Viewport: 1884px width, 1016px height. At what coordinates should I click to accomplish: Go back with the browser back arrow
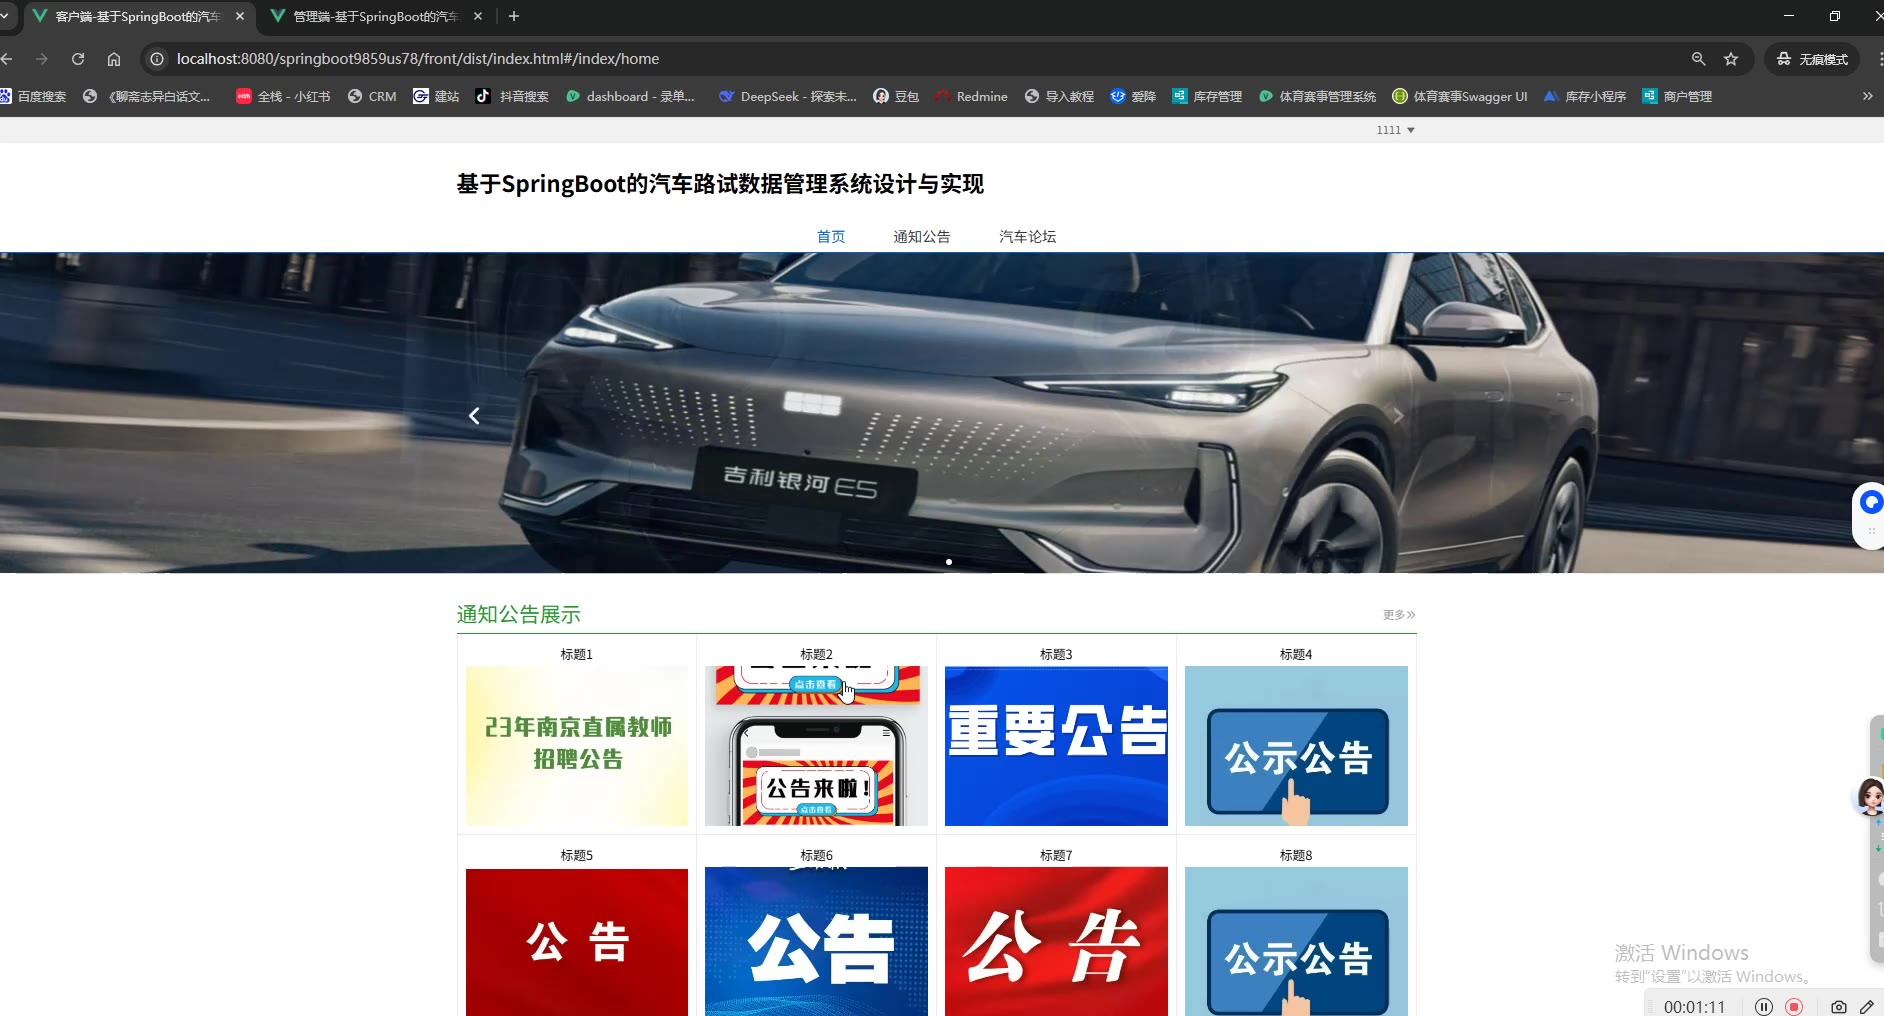(x=7, y=59)
